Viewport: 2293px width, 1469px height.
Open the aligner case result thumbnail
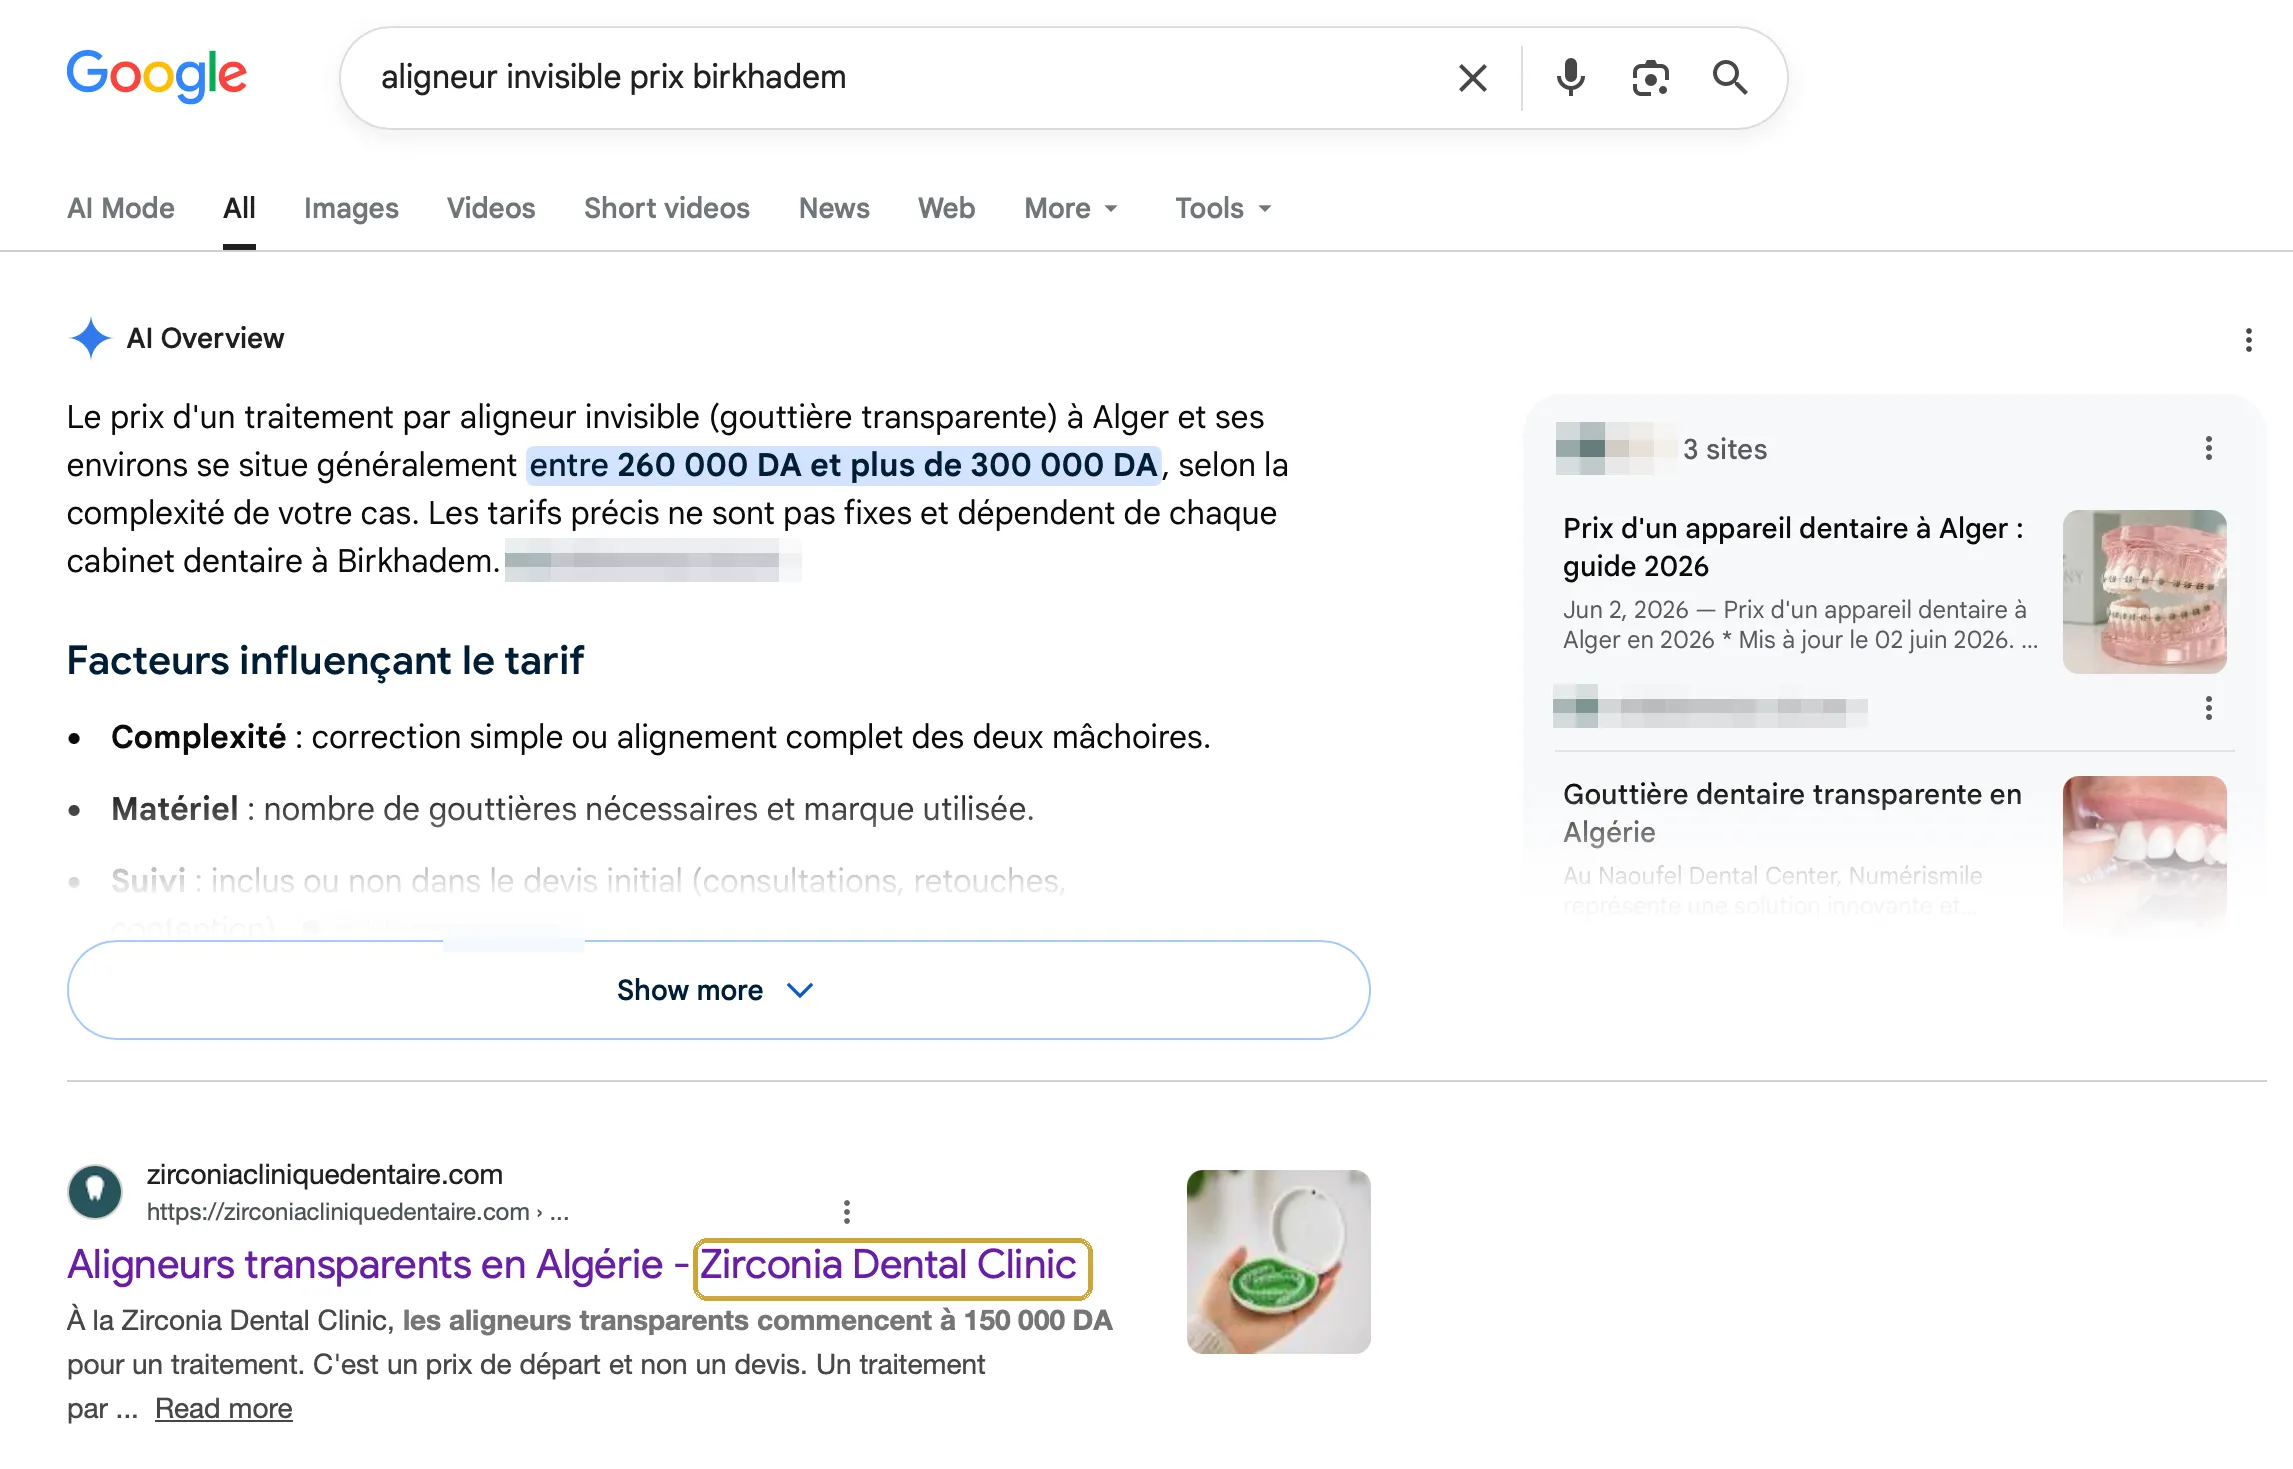(x=1278, y=1262)
